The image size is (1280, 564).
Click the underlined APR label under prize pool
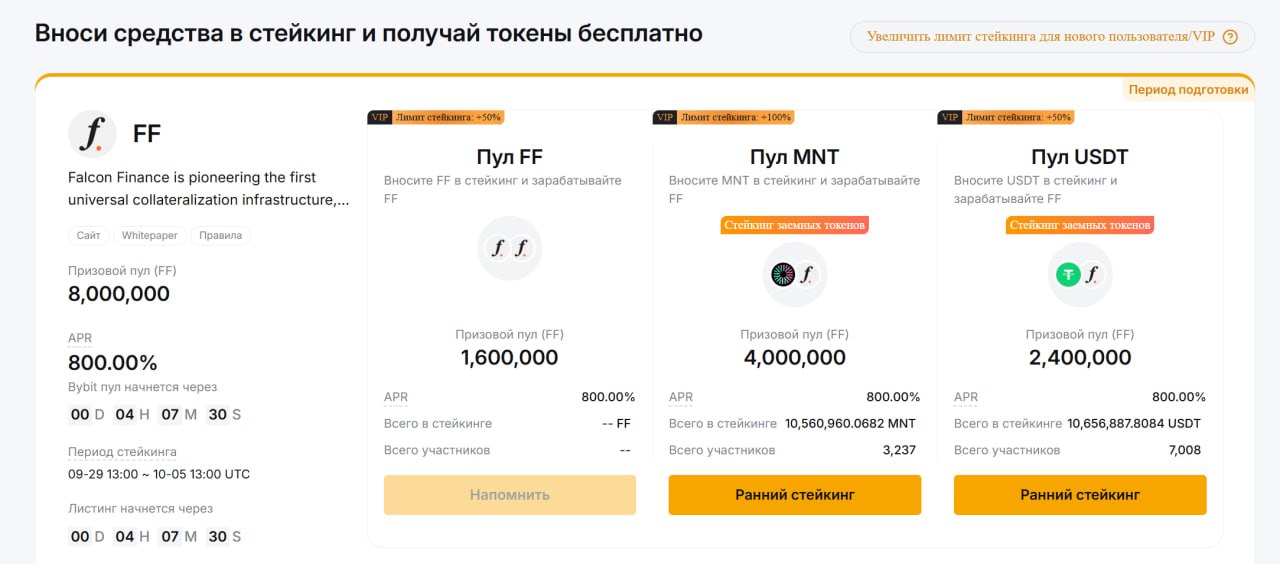[80, 338]
